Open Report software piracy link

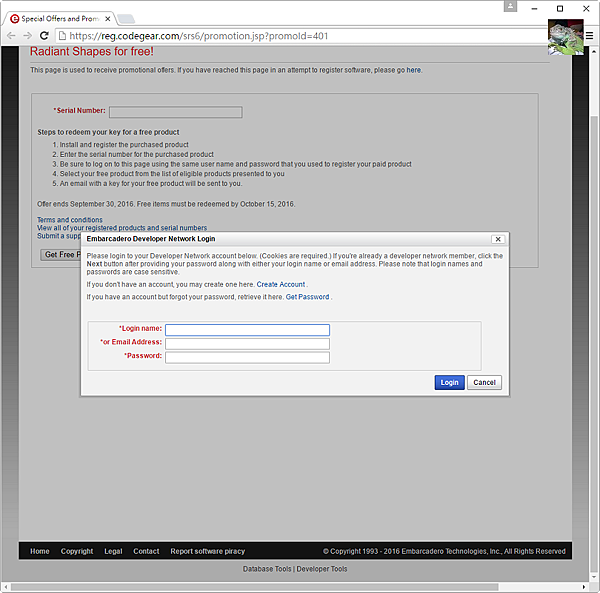[x=208, y=551]
